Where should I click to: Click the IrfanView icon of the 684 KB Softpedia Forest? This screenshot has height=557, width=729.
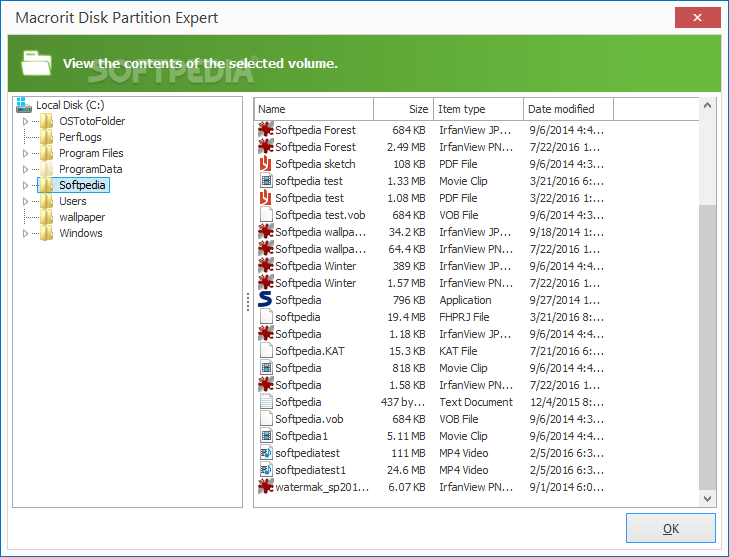pyautogui.click(x=265, y=130)
